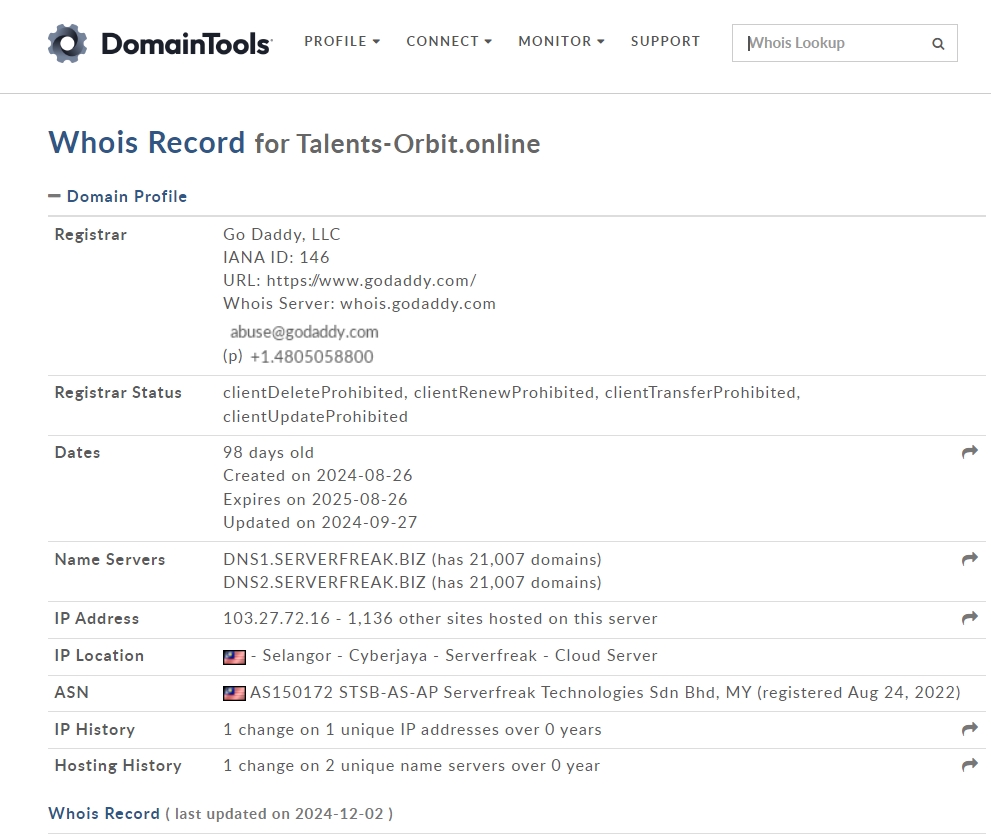
Task: Click the share arrow in the Hosting History row
Action: [970, 765]
